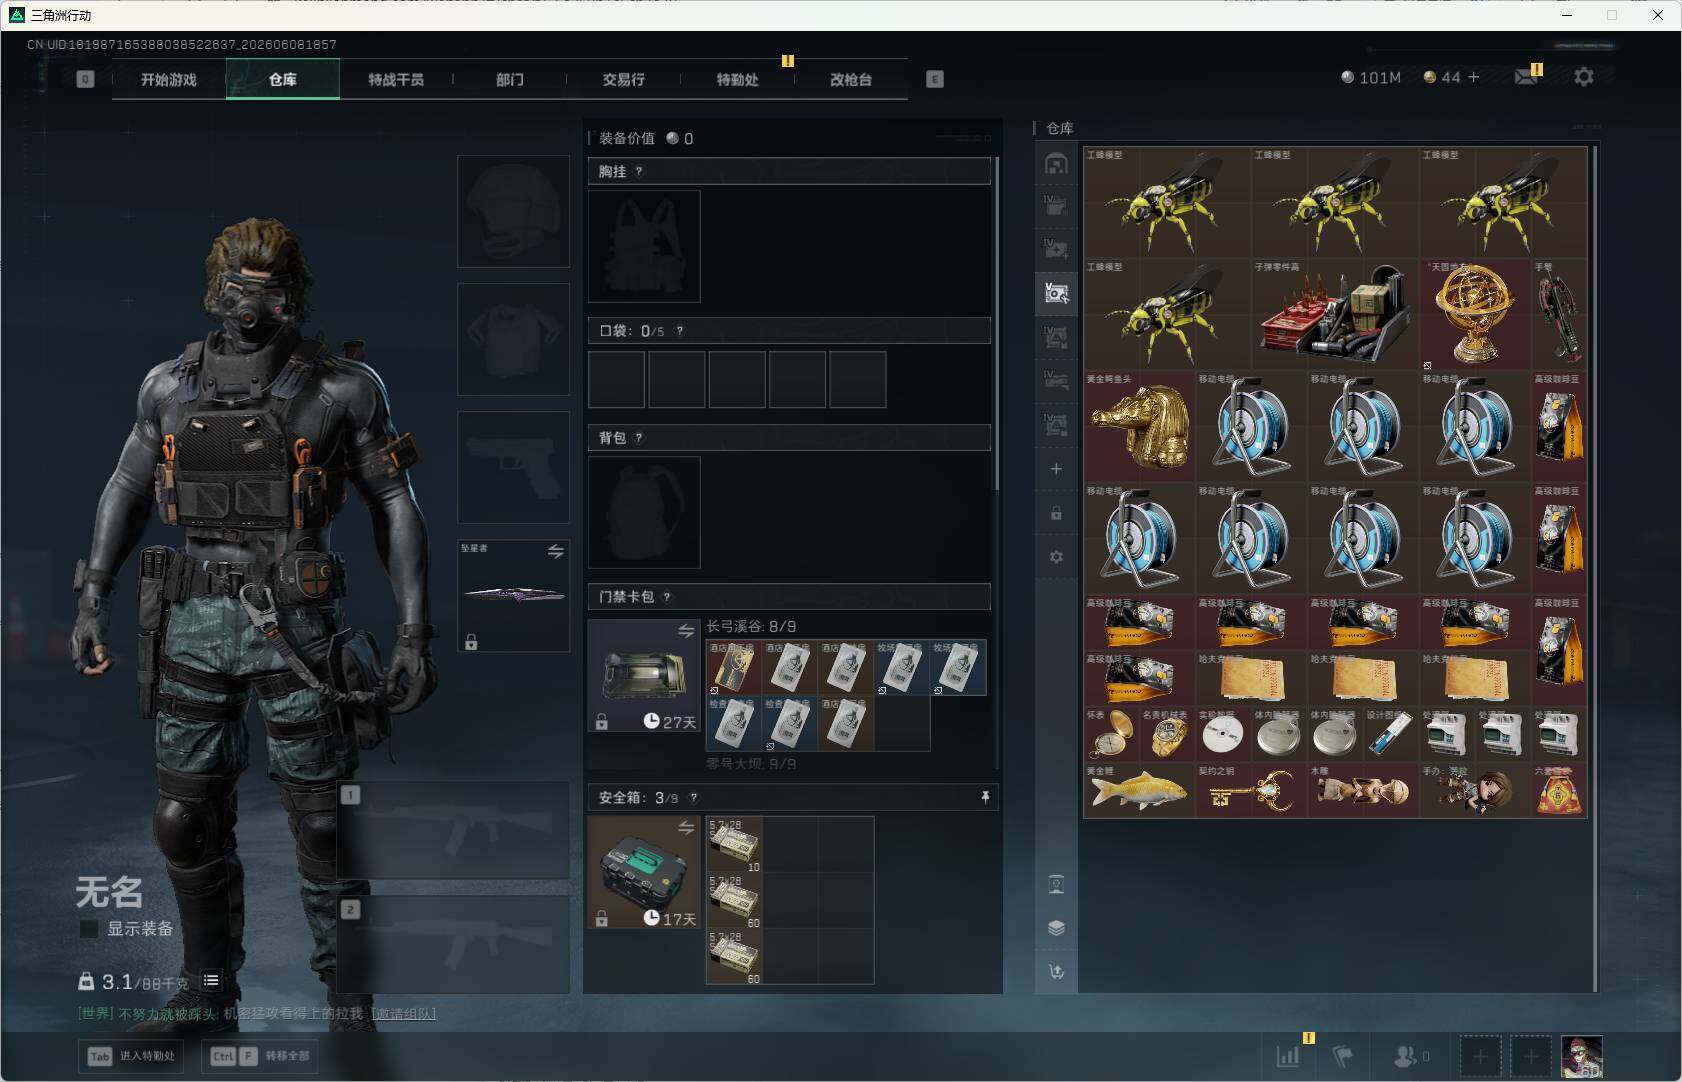This screenshot has height=1082, width=1682.
Task: Select primary weapon slot 1
Action: [453, 830]
